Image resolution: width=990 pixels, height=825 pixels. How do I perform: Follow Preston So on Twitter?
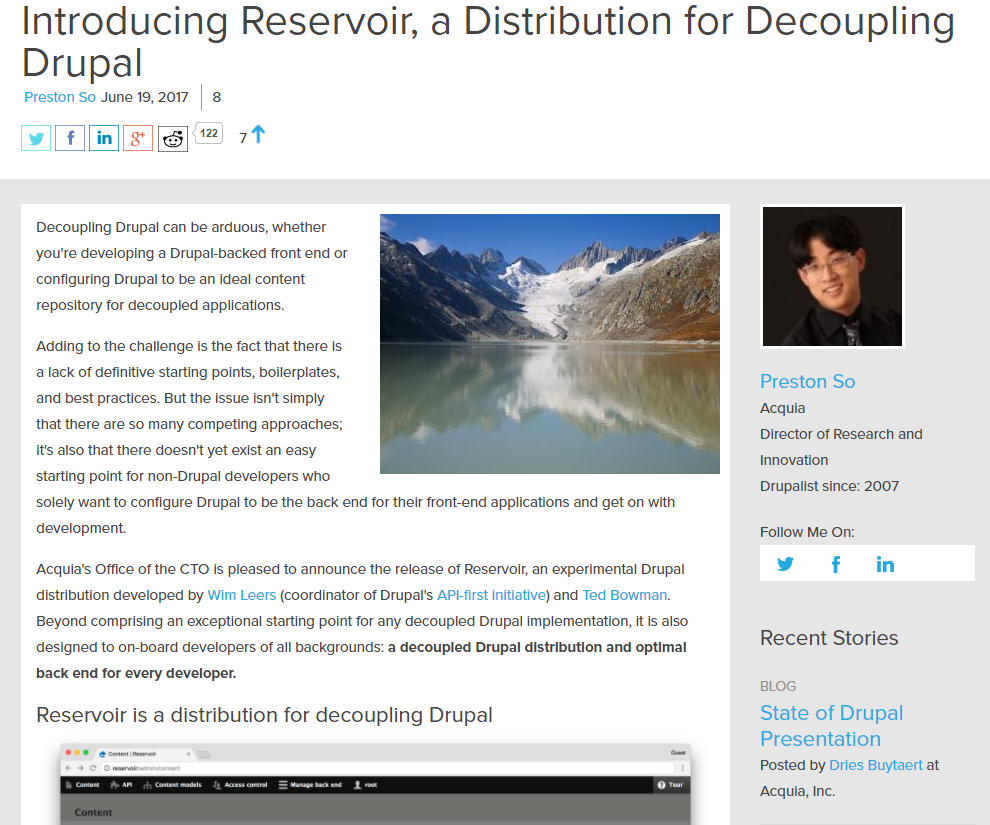pyautogui.click(x=785, y=564)
